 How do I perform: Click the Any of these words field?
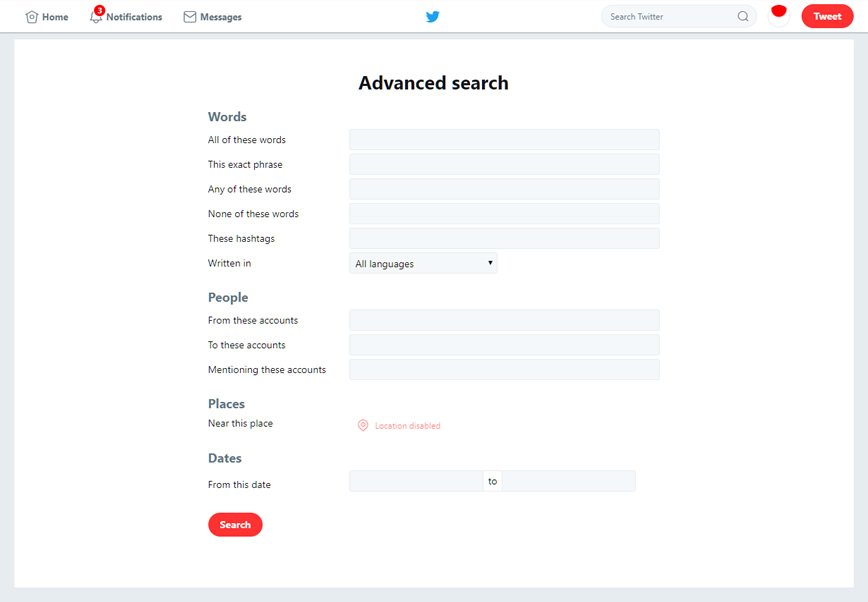[x=504, y=189]
